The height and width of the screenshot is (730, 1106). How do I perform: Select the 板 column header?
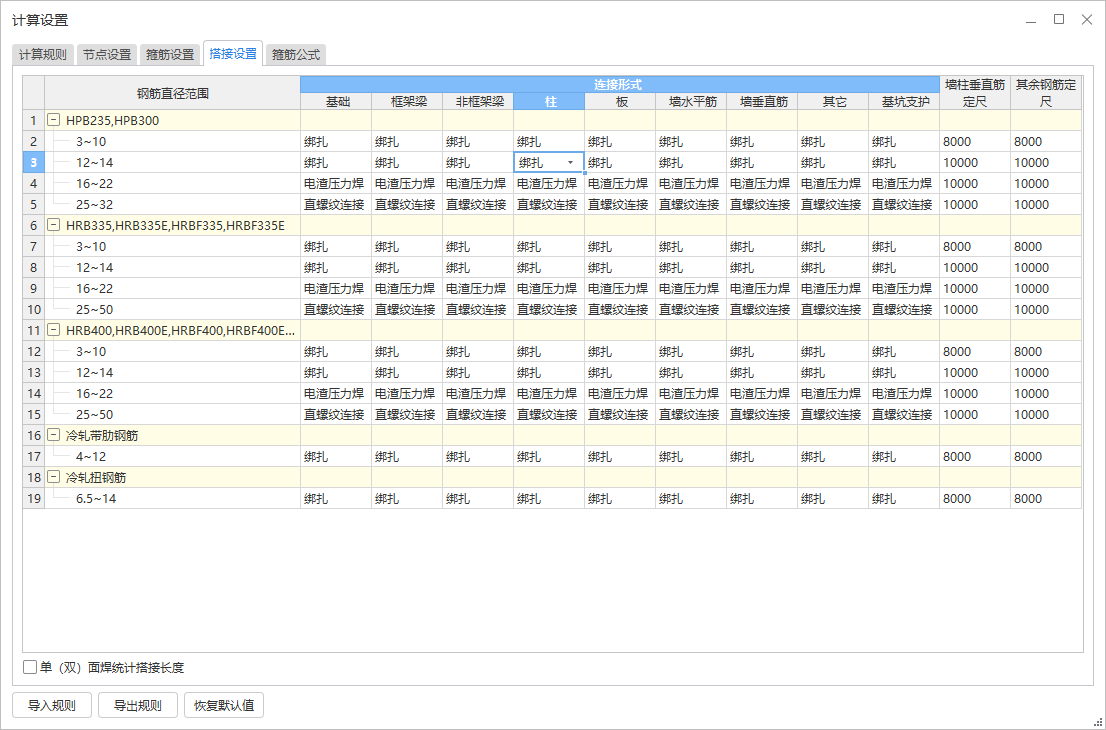pyautogui.click(x=621, y=102)
